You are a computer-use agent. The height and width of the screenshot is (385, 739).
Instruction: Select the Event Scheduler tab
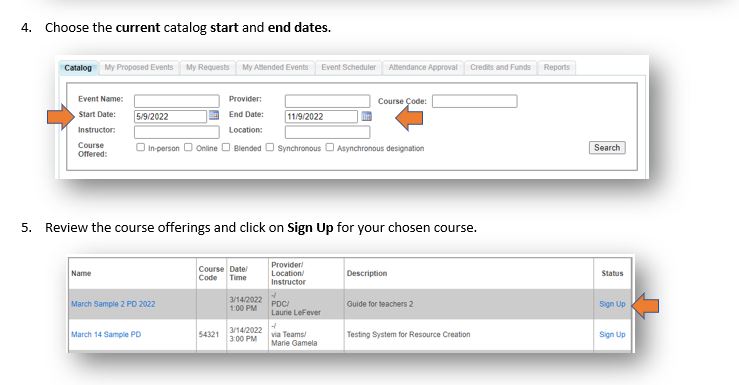click(x=349, y=67)
